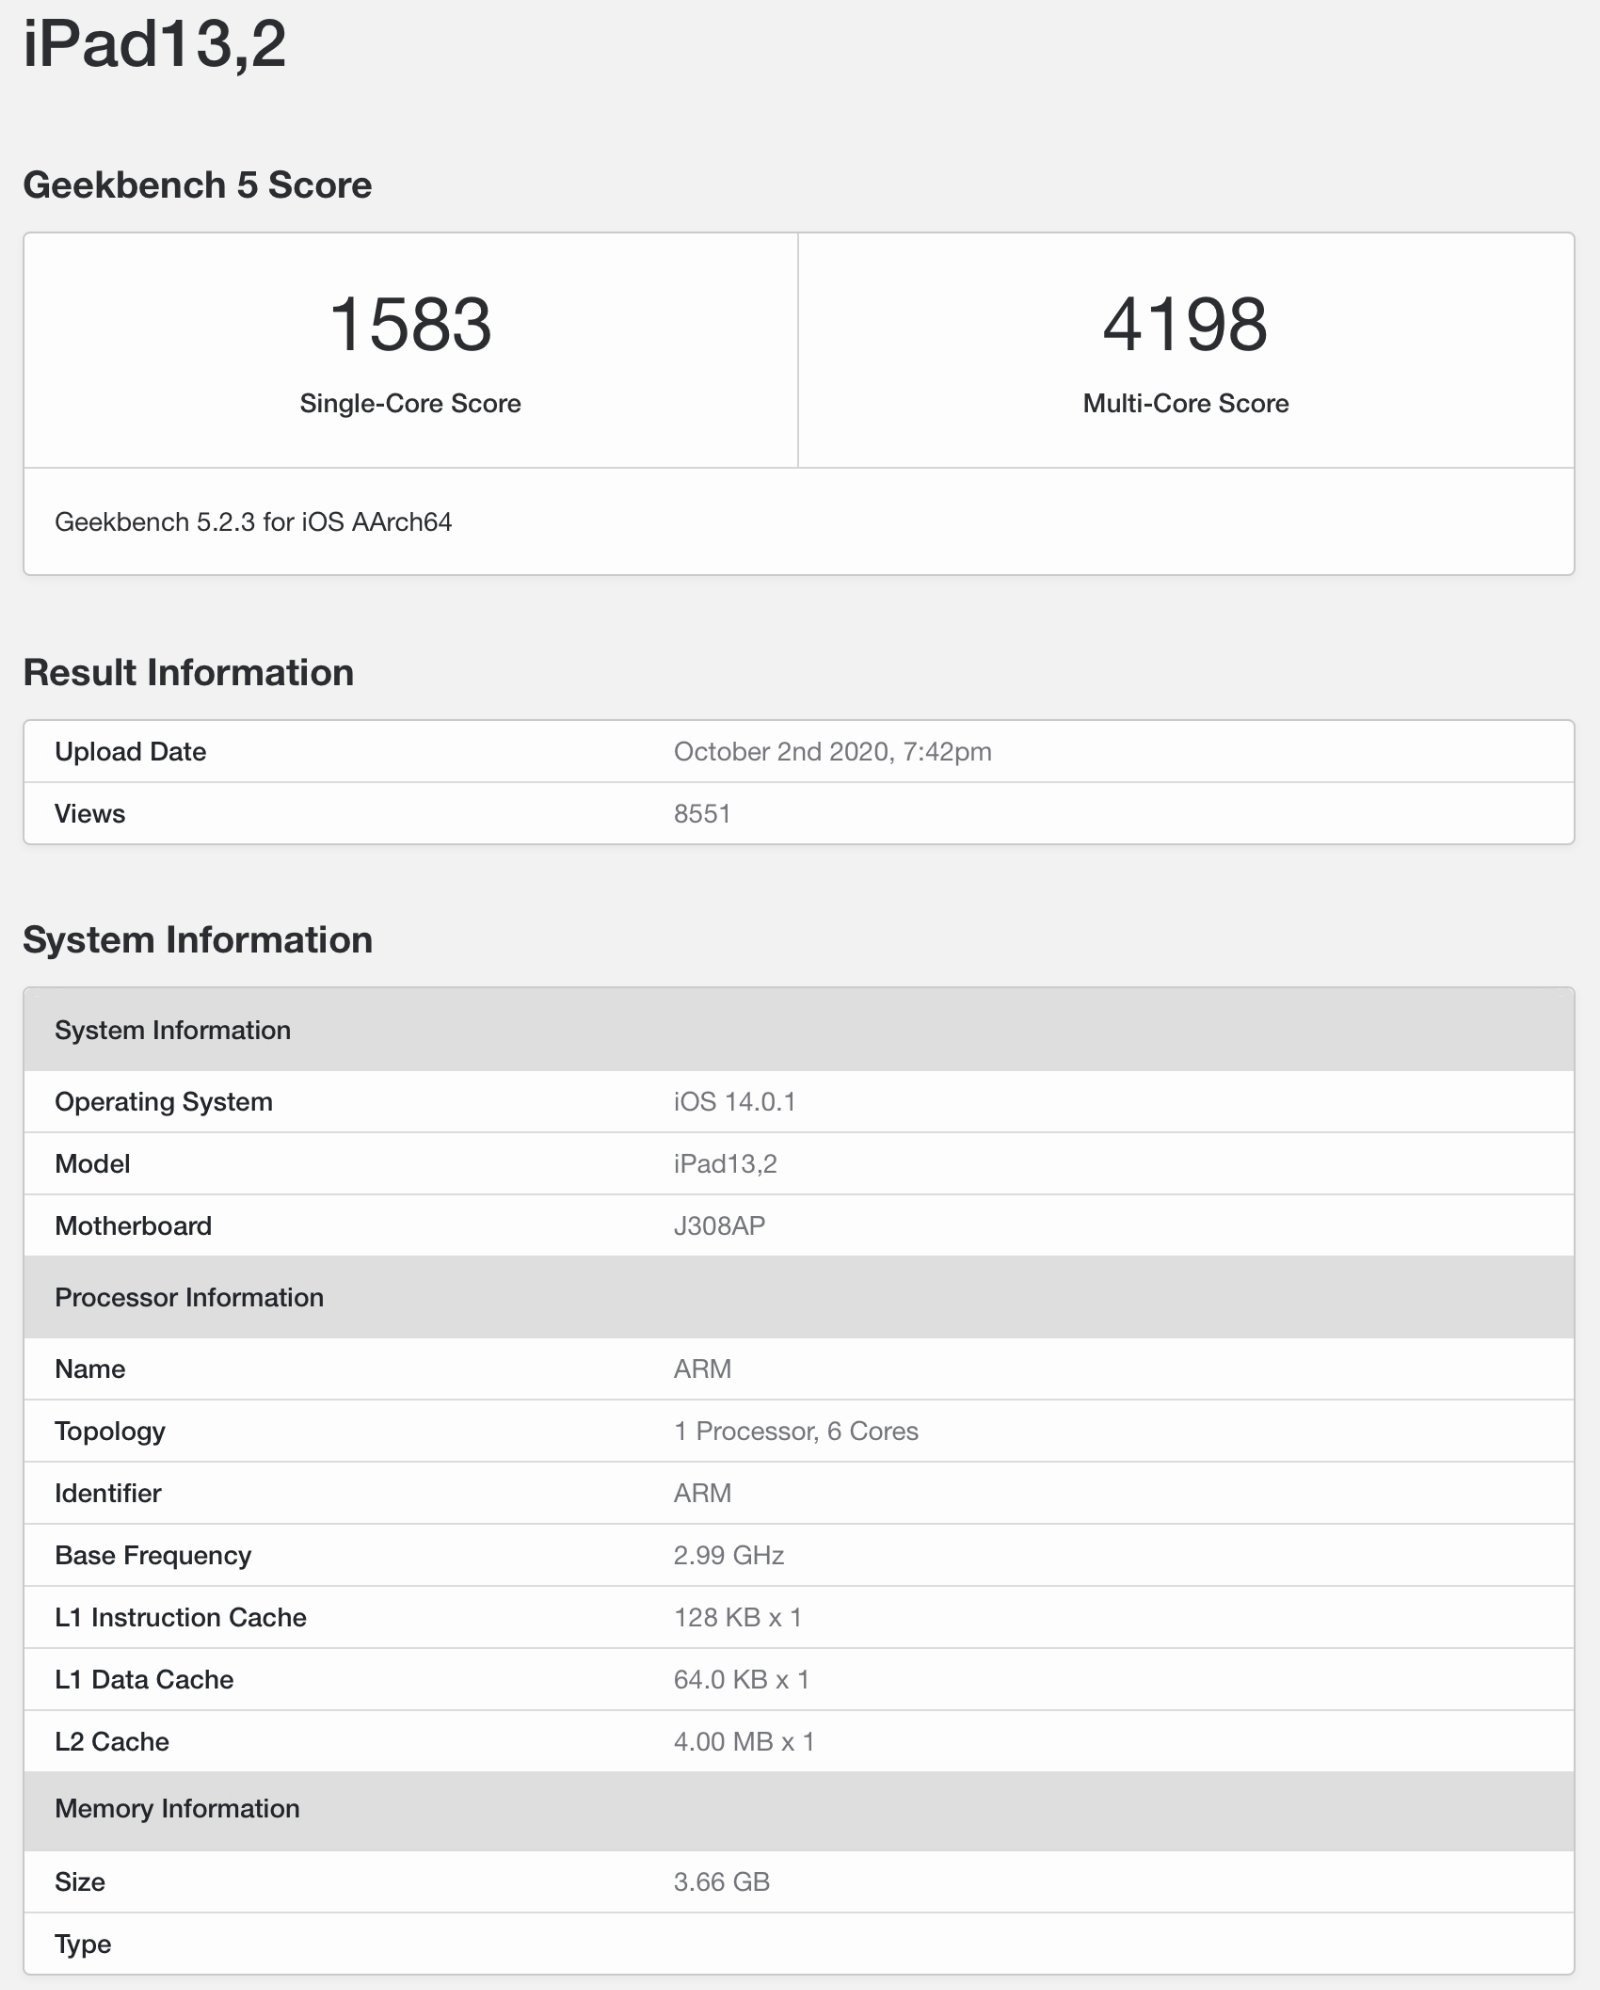The width and height of the screenshot is (1600, 1990).
Task: Select the ARM value in the Identifier row
Action: 702,1493
